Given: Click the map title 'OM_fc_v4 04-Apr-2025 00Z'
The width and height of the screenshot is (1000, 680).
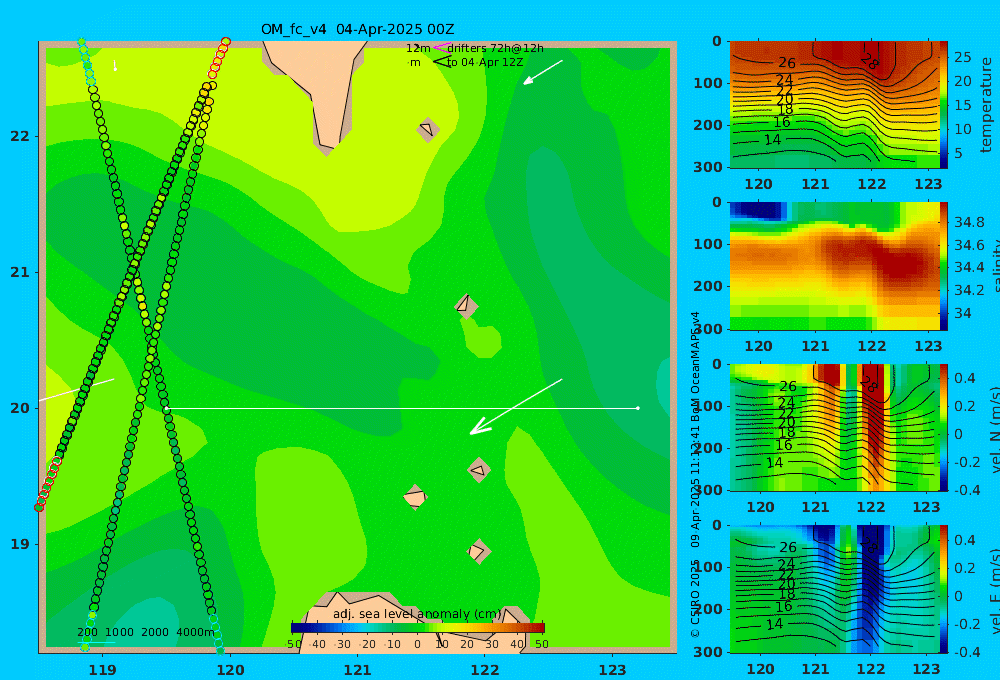Looking at the screenshot, I should click(358, 29).
